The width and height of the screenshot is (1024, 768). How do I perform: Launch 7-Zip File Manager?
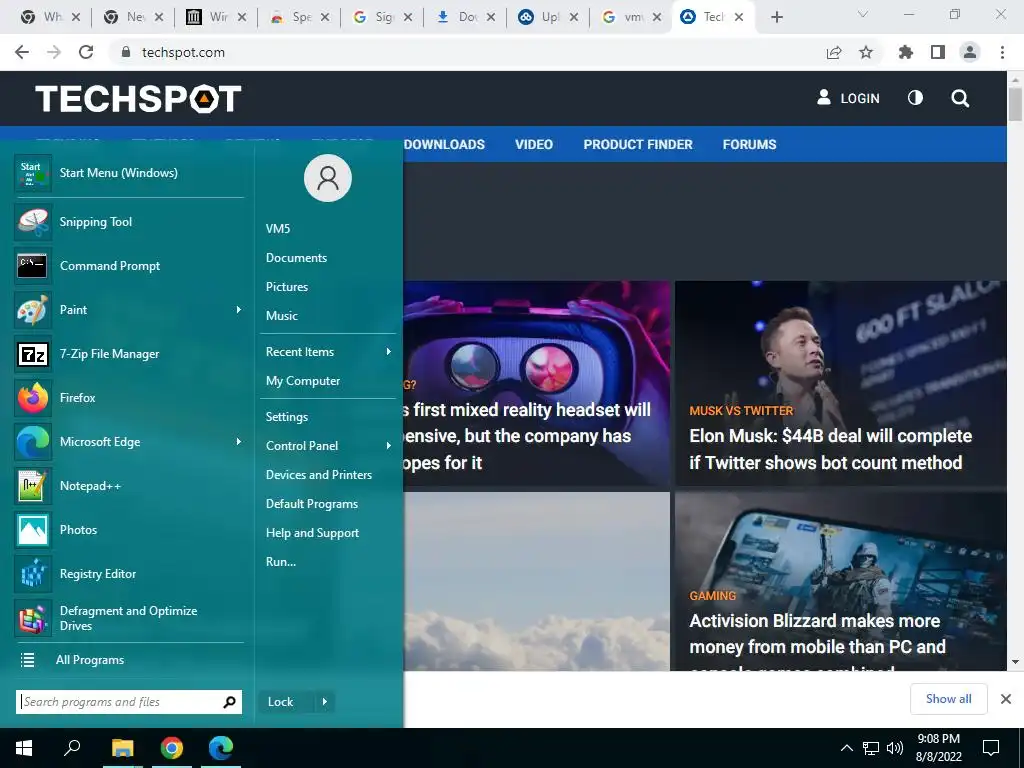click(129, 354)
